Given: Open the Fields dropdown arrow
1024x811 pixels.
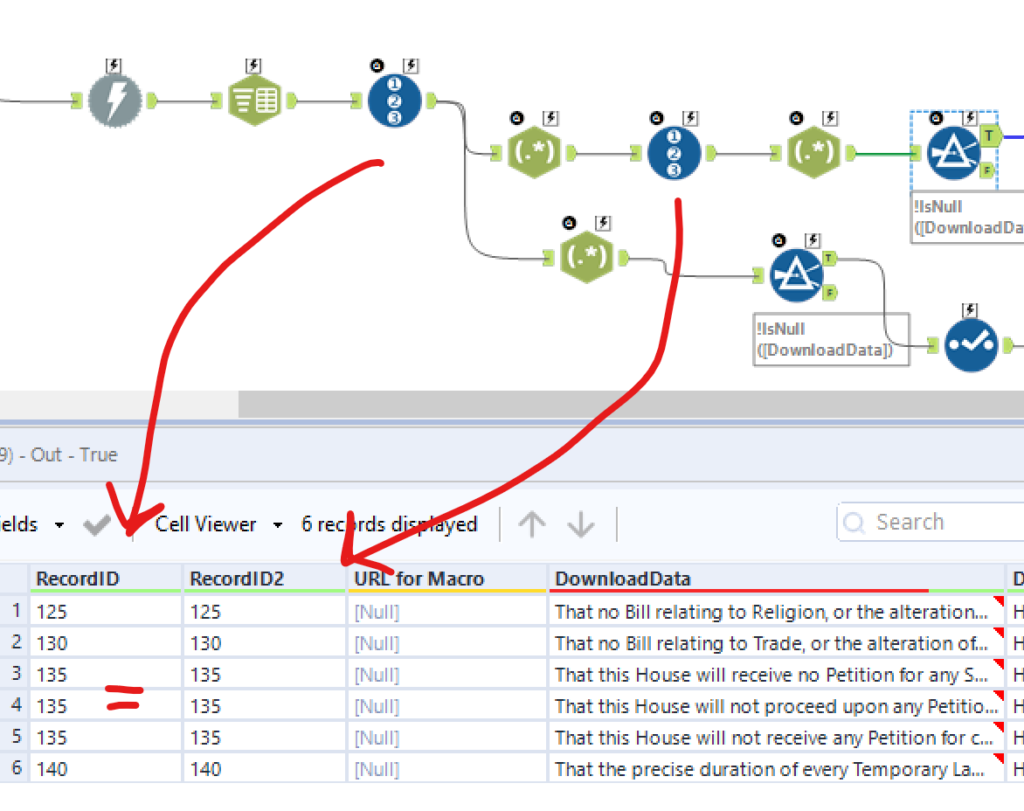Looking at the screenshot, I should [x=59, y=525].
